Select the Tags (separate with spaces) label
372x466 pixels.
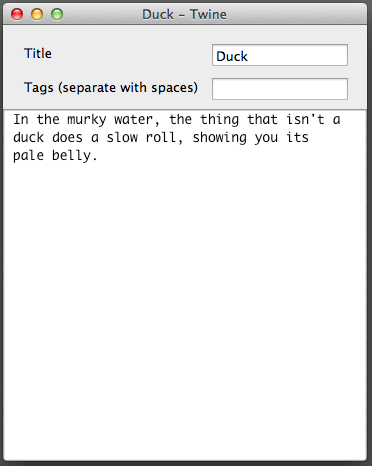coord(111,88)
